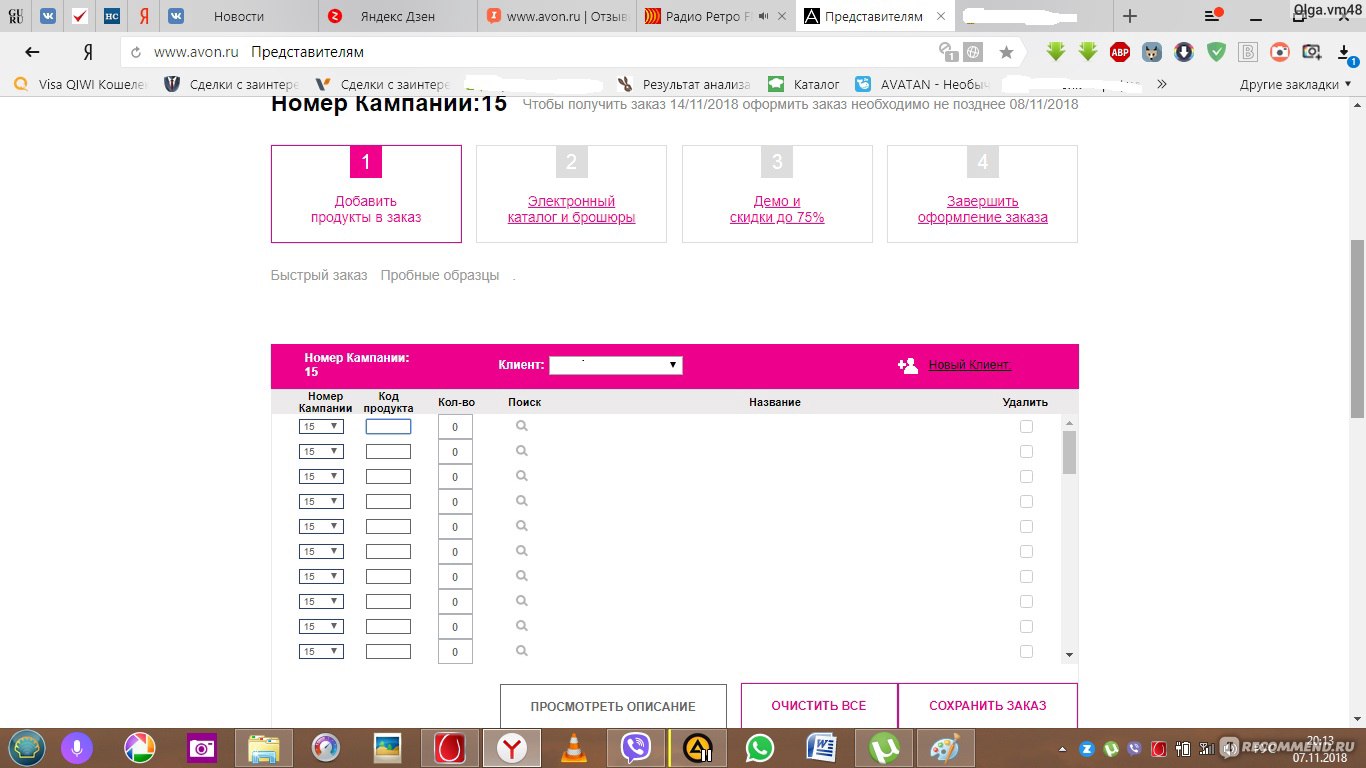
Task: Select step 1 Добавить продукты в заказ
Action: coord(366,194)
